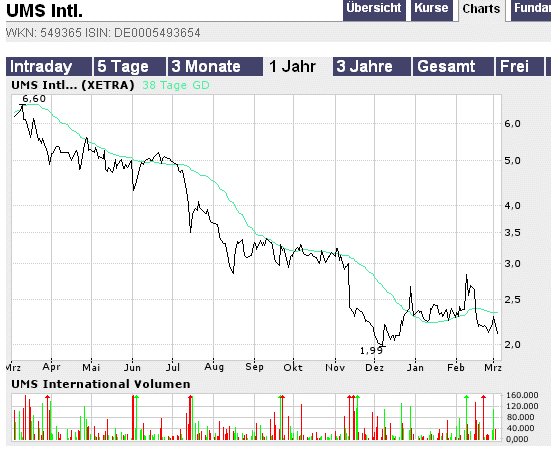Click the 2,5 price axis label

pyautogui.click(x=512, y=300)
